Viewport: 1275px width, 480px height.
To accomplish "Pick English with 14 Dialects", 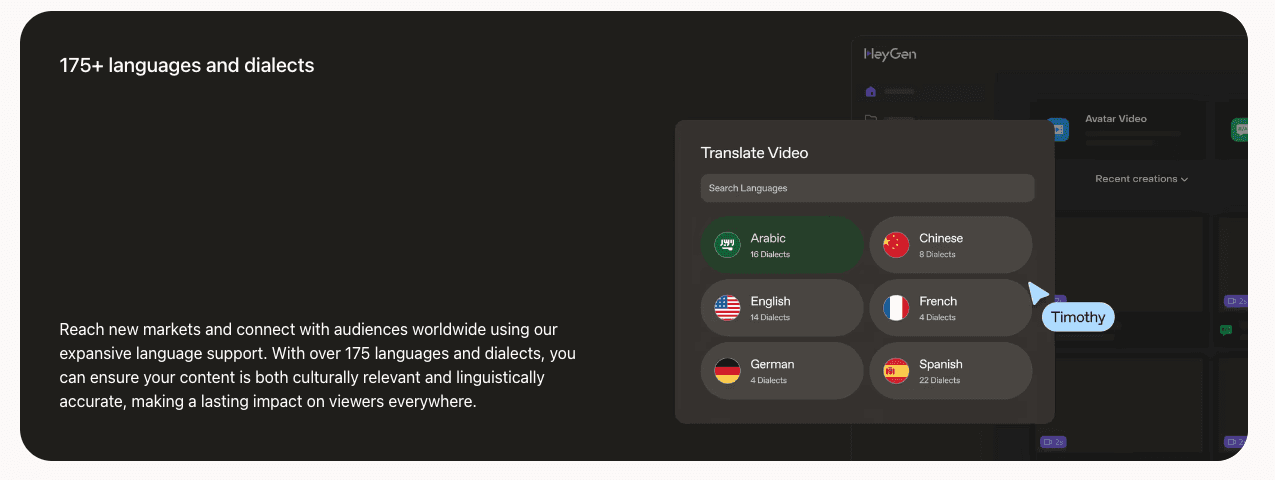I will [x=782, y=308].
